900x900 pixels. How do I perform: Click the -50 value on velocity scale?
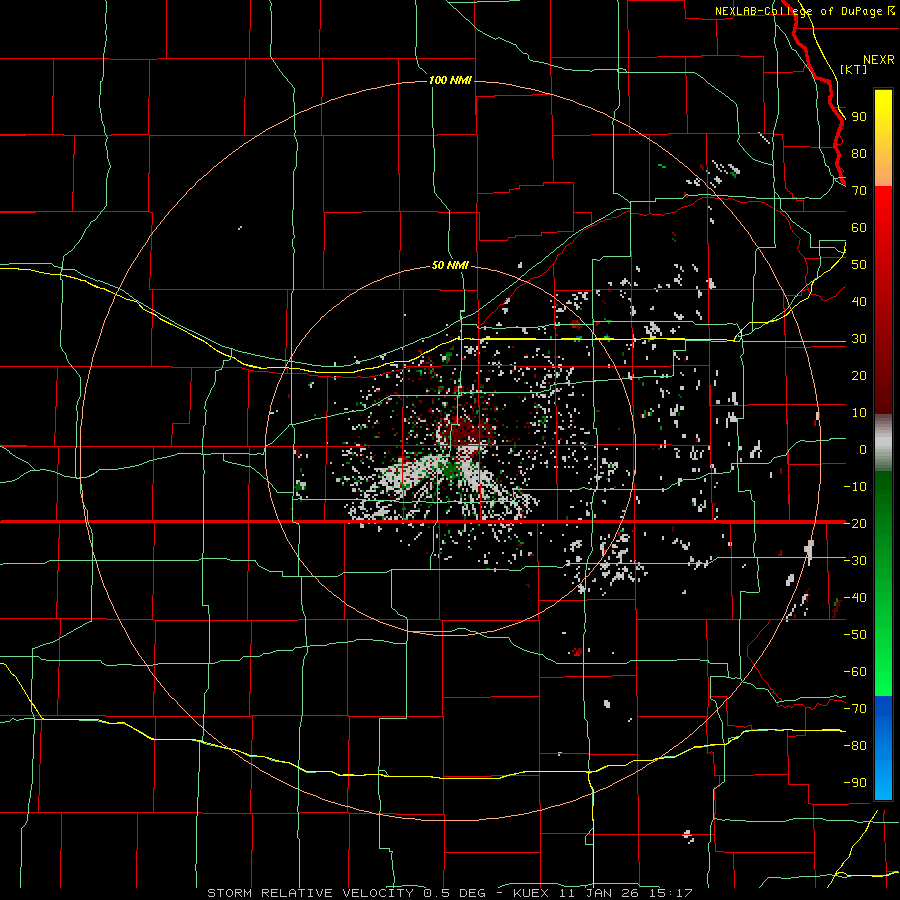855,635
